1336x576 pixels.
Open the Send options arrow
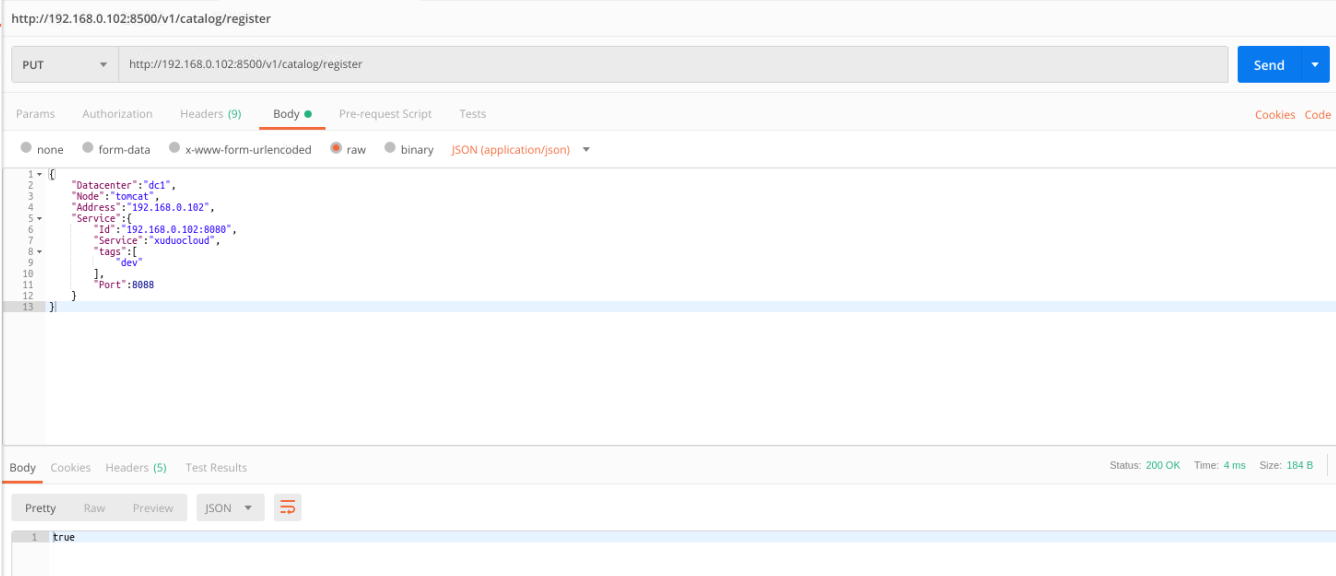coord(1314,65)
